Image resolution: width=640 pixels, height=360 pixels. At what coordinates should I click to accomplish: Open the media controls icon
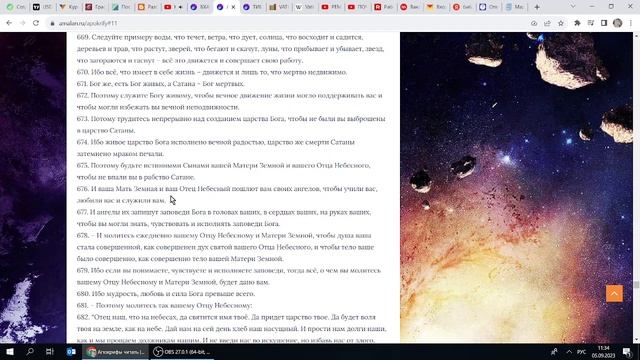[x=591, y=23]
